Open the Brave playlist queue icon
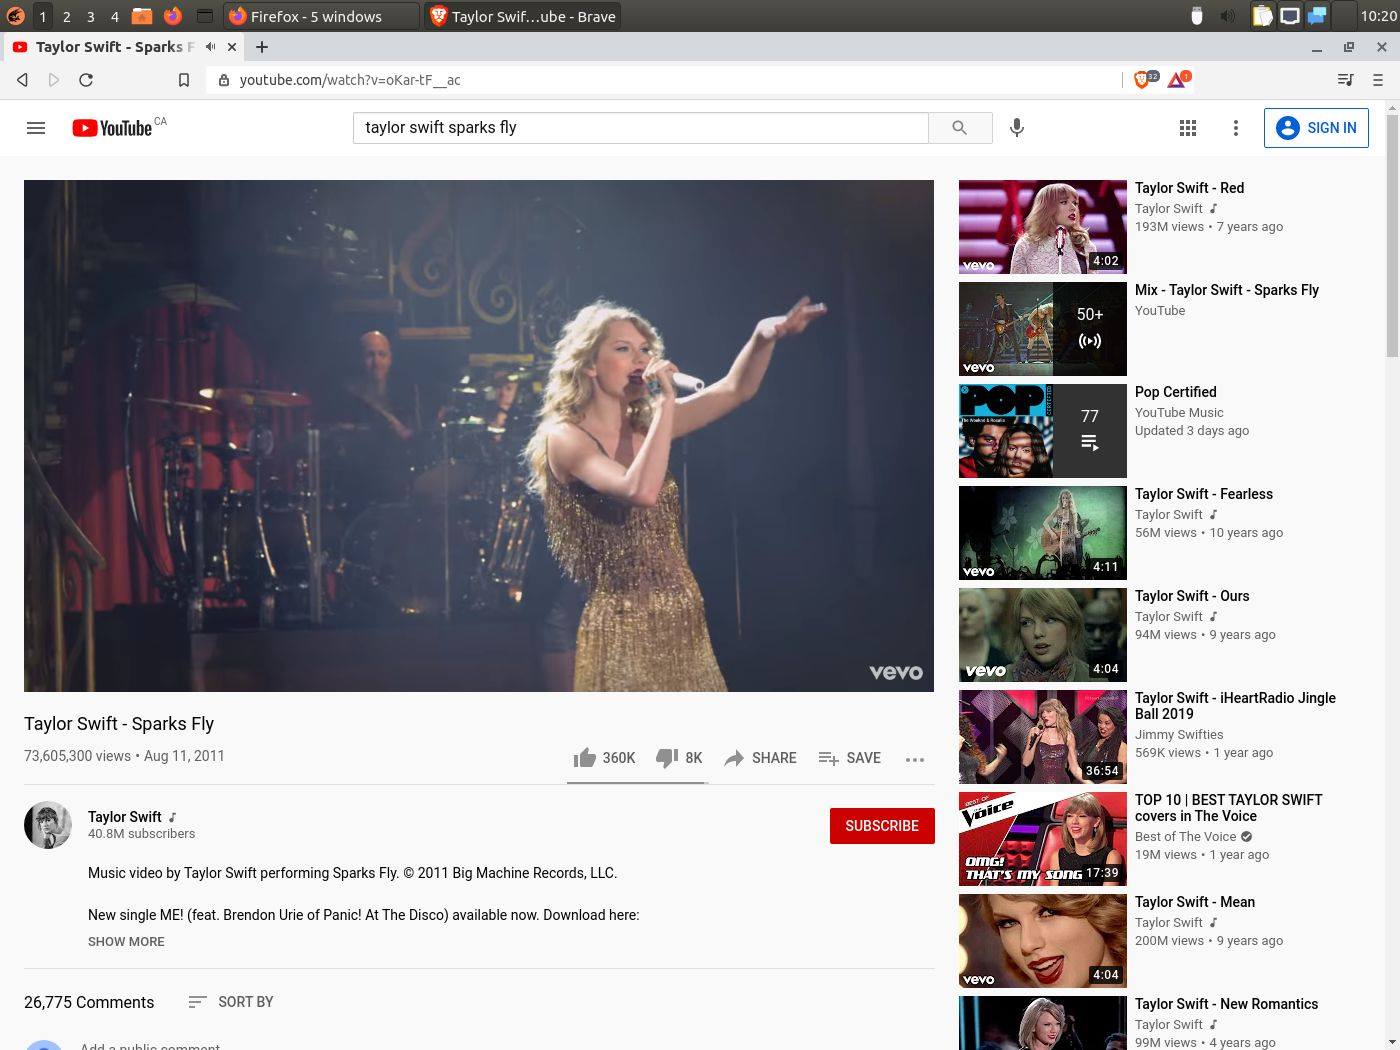This screenshot has width=1400, height=1050. [x=1346, y=80]
